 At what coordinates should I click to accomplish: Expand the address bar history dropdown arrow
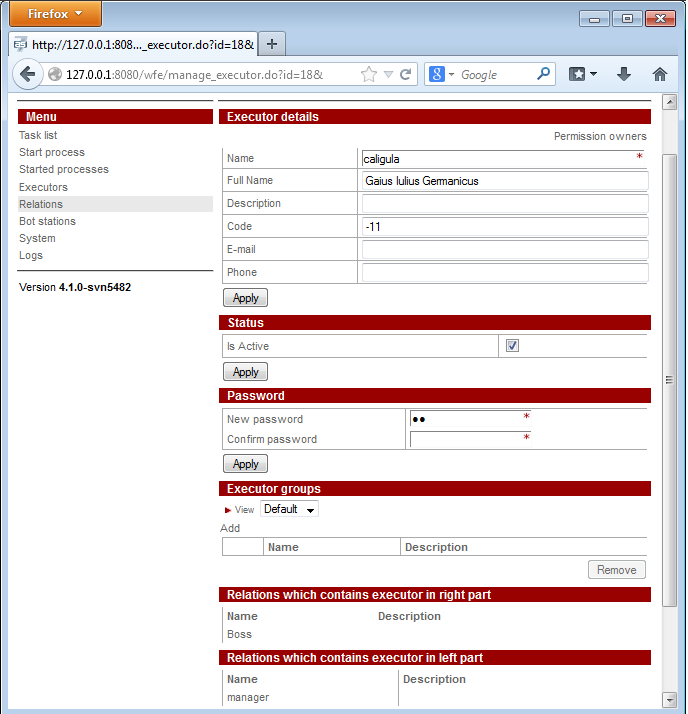pos(388,74)
